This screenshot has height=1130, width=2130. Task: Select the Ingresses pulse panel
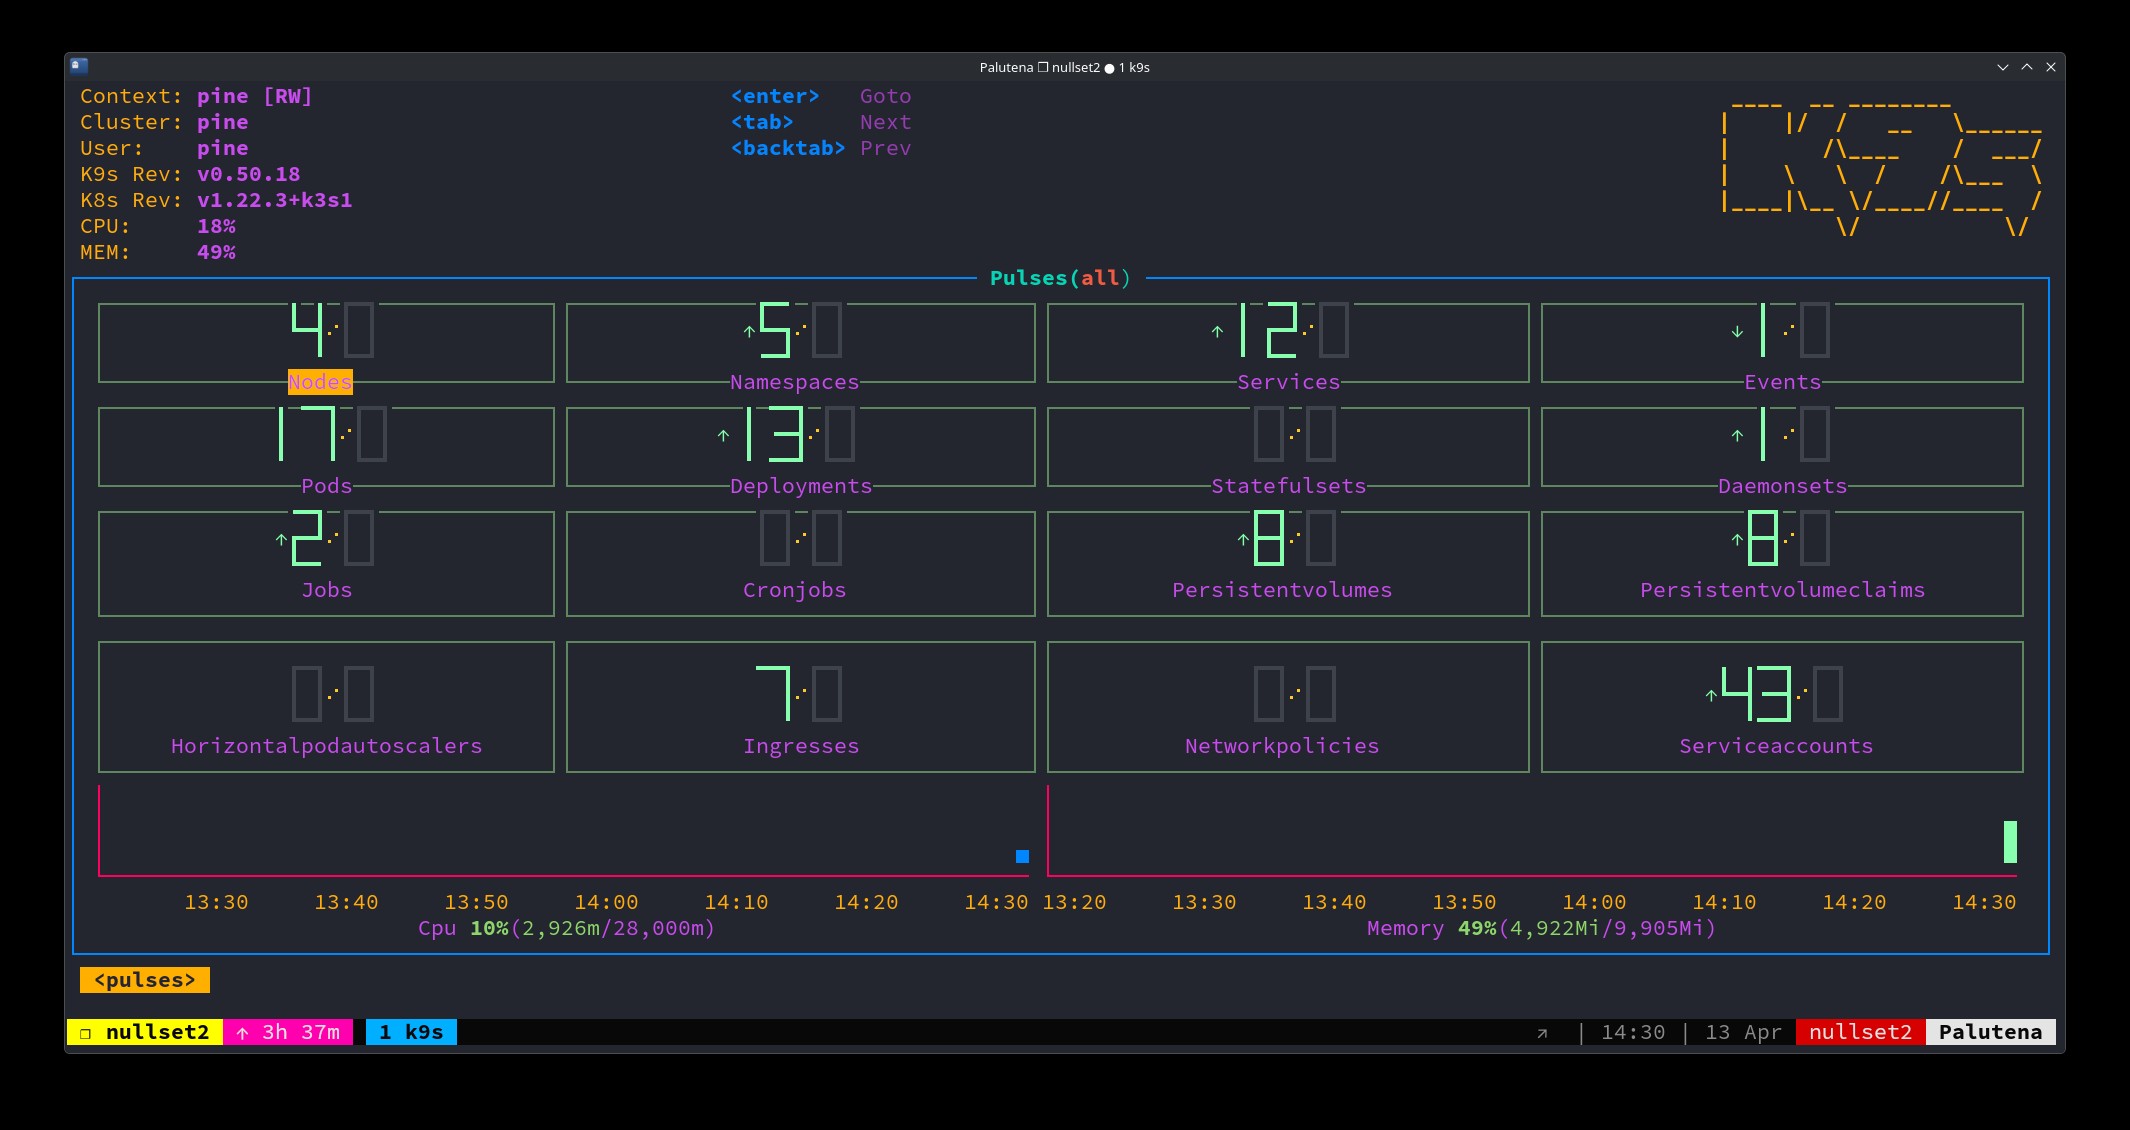[x=800, y=707]
